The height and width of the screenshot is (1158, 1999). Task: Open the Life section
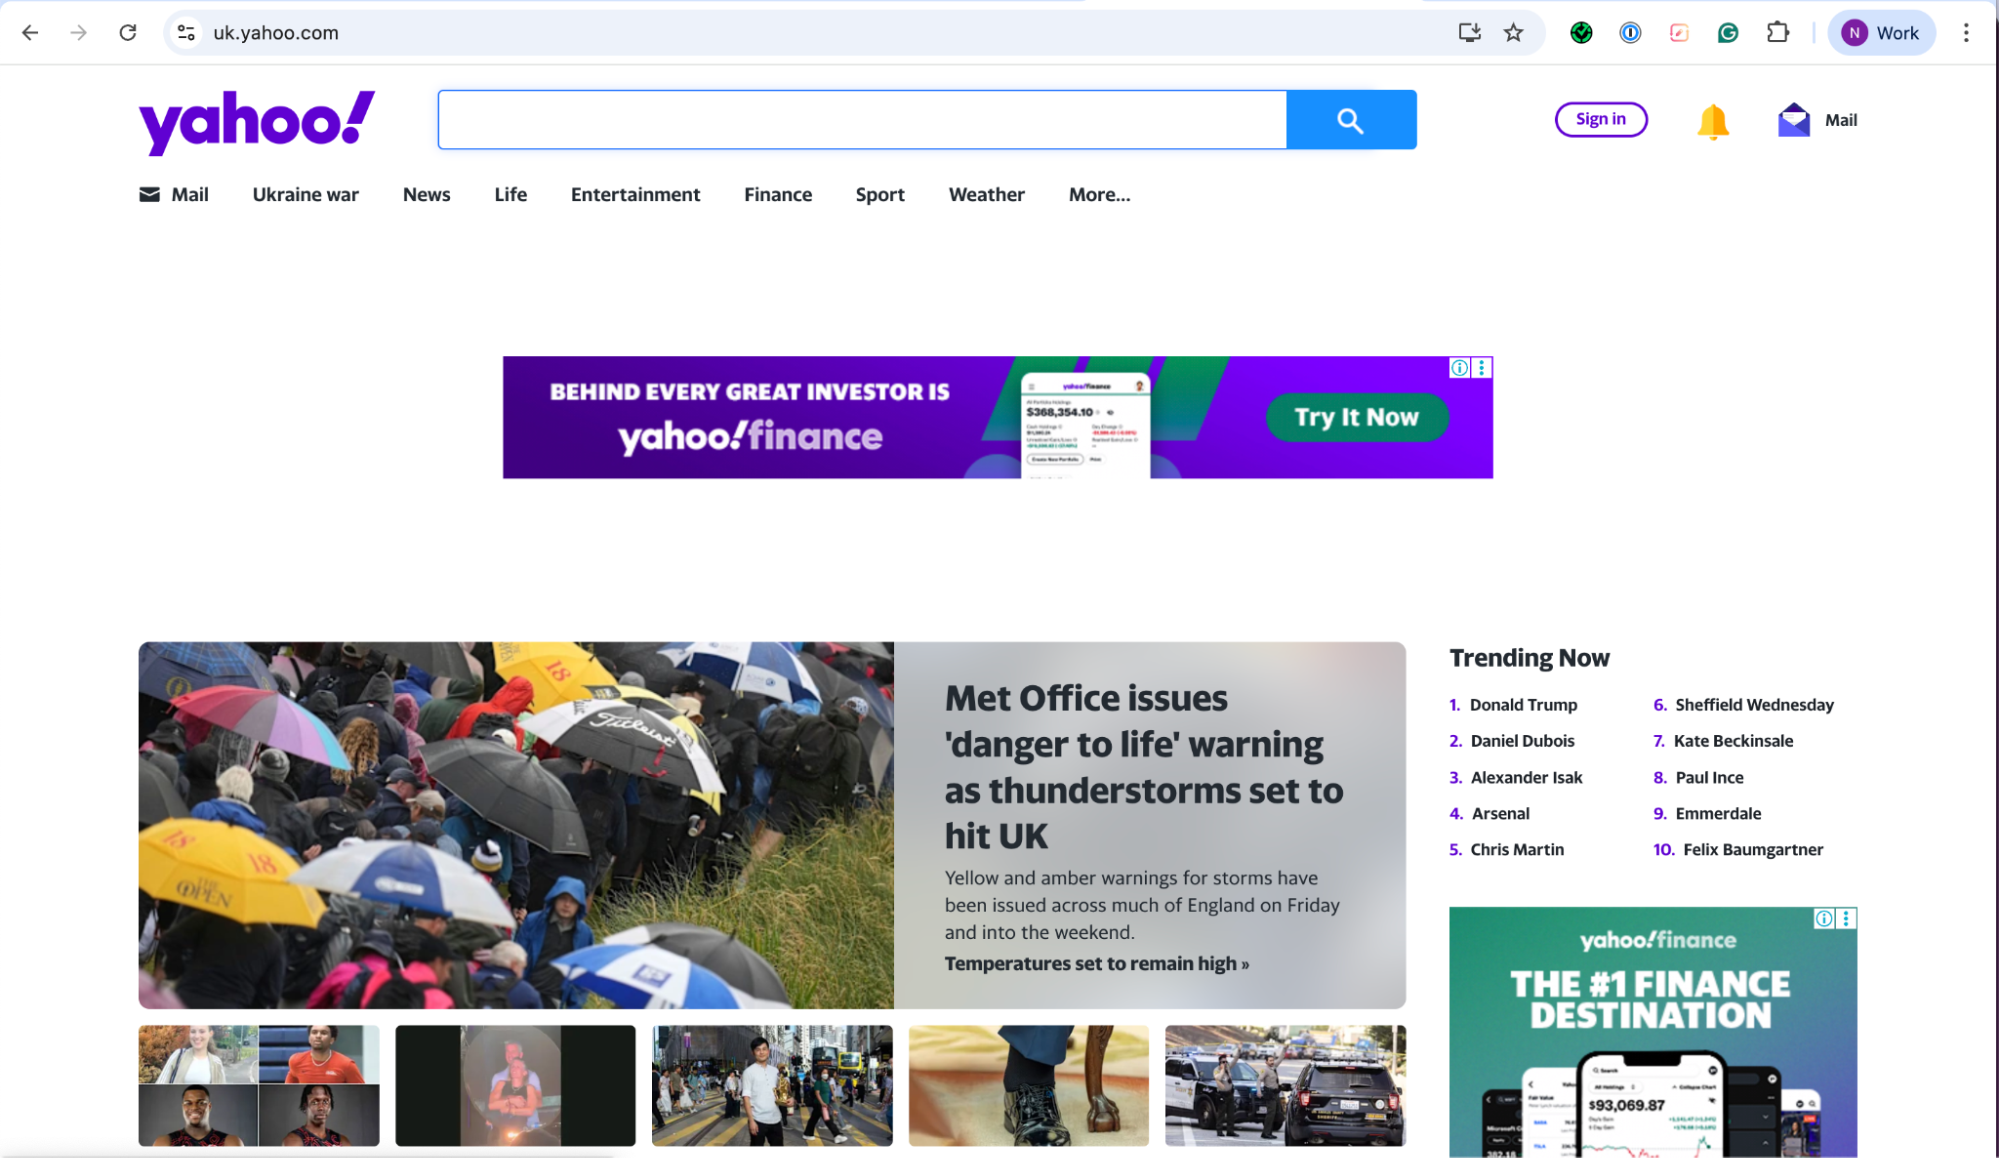point(510,194)
